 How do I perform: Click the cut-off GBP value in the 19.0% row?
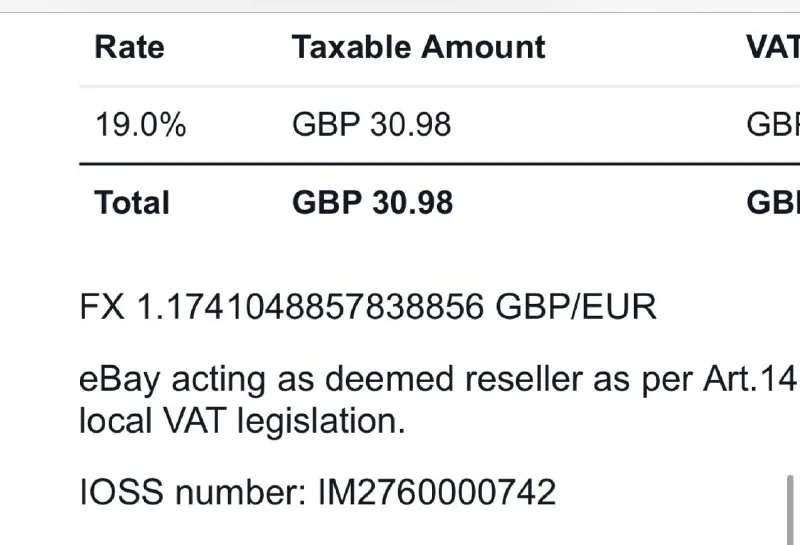coord(774,125)
